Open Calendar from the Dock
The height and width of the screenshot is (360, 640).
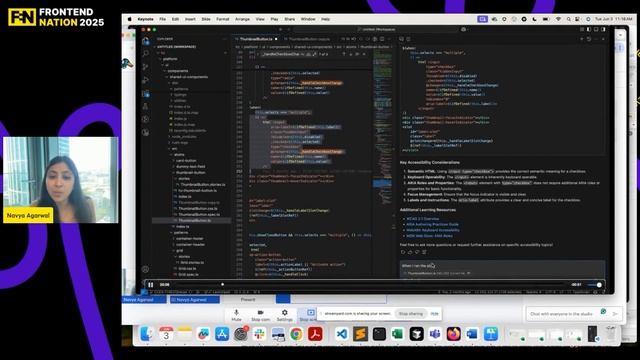pyautogui.click(x=166, y=334)
